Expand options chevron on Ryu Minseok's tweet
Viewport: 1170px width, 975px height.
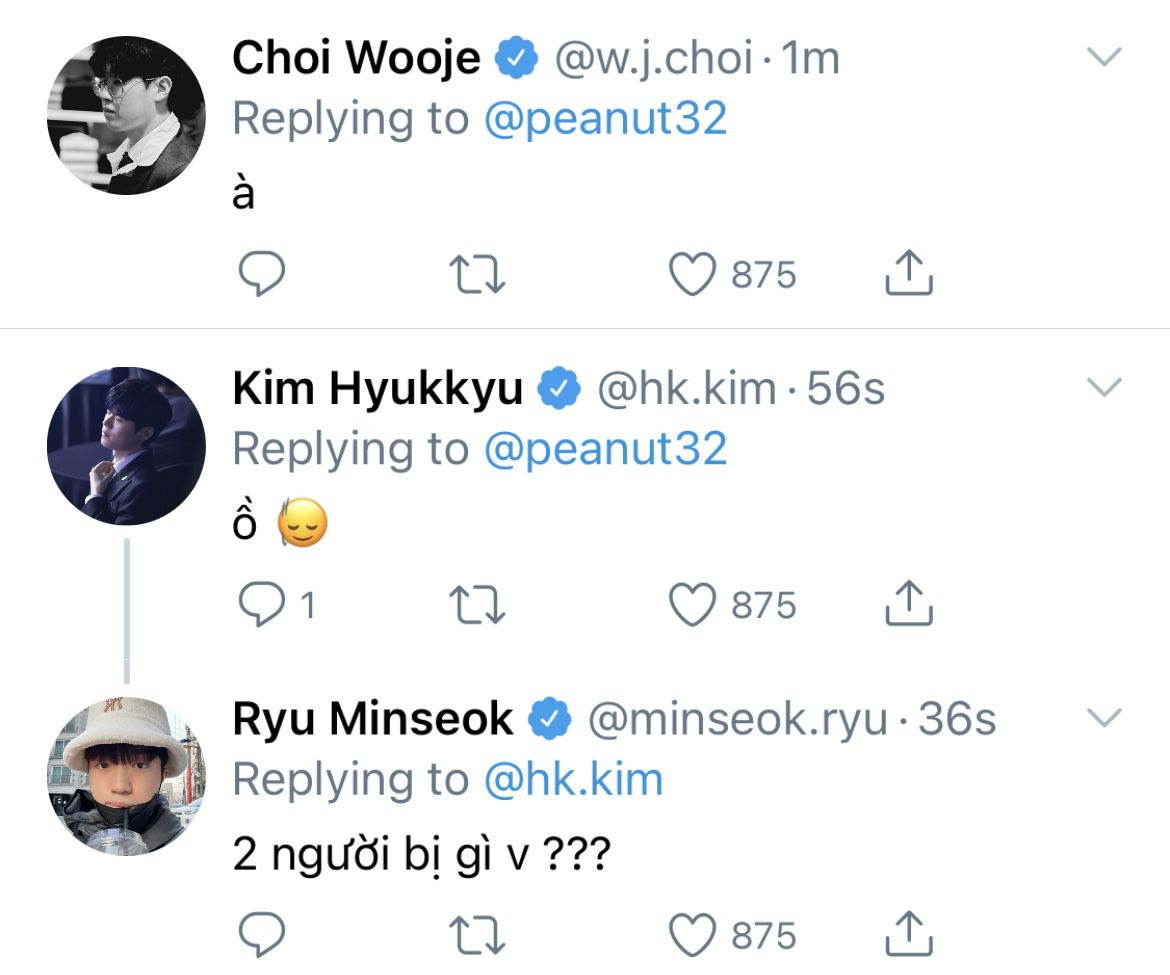(1104, 717)
